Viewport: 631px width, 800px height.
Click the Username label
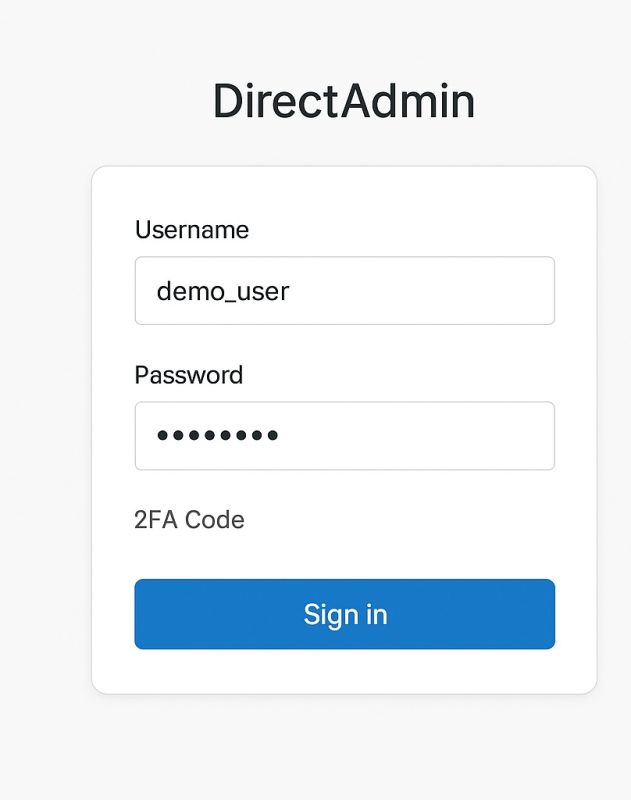[x=192, y=230]
